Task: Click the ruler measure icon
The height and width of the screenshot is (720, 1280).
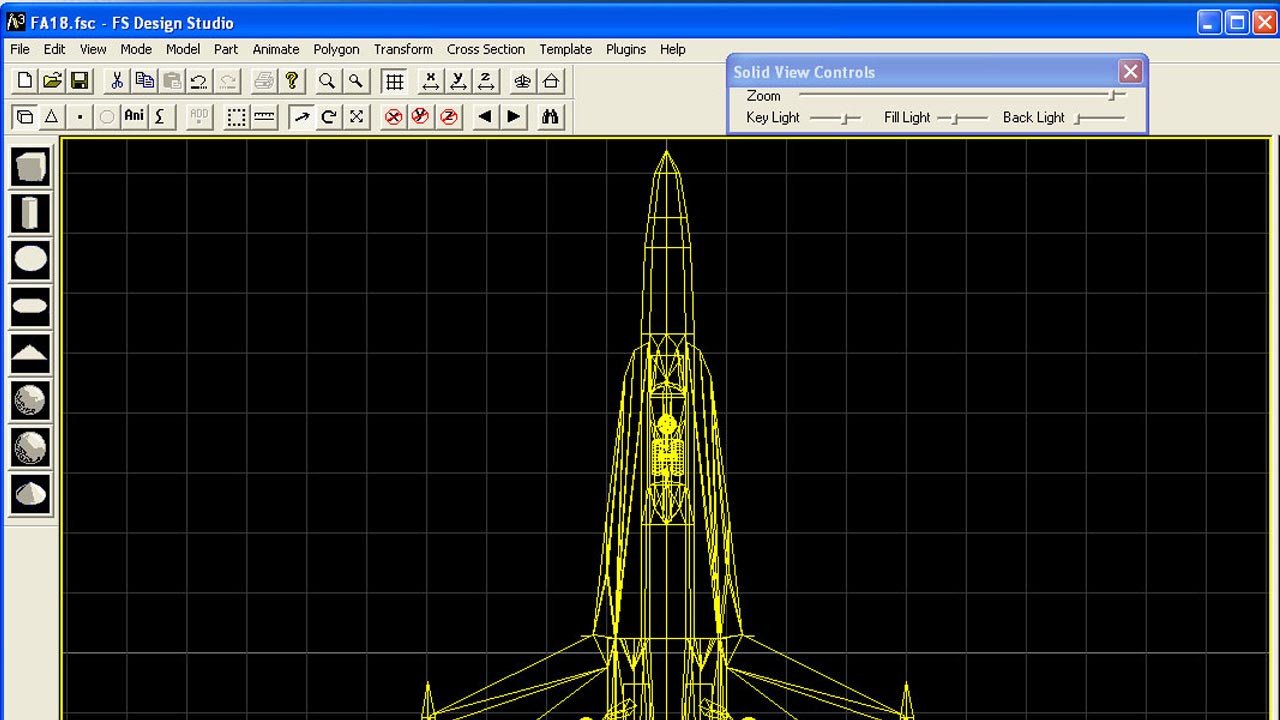Action: [x=264, y=117]
